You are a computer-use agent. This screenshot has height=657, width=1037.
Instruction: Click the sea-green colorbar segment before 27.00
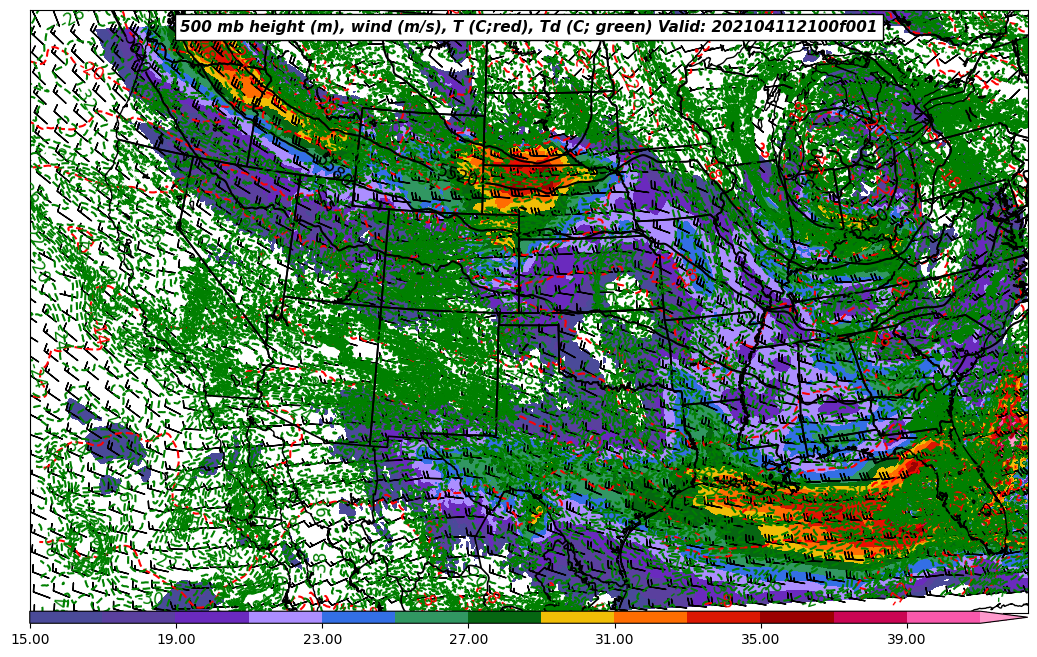432,617
